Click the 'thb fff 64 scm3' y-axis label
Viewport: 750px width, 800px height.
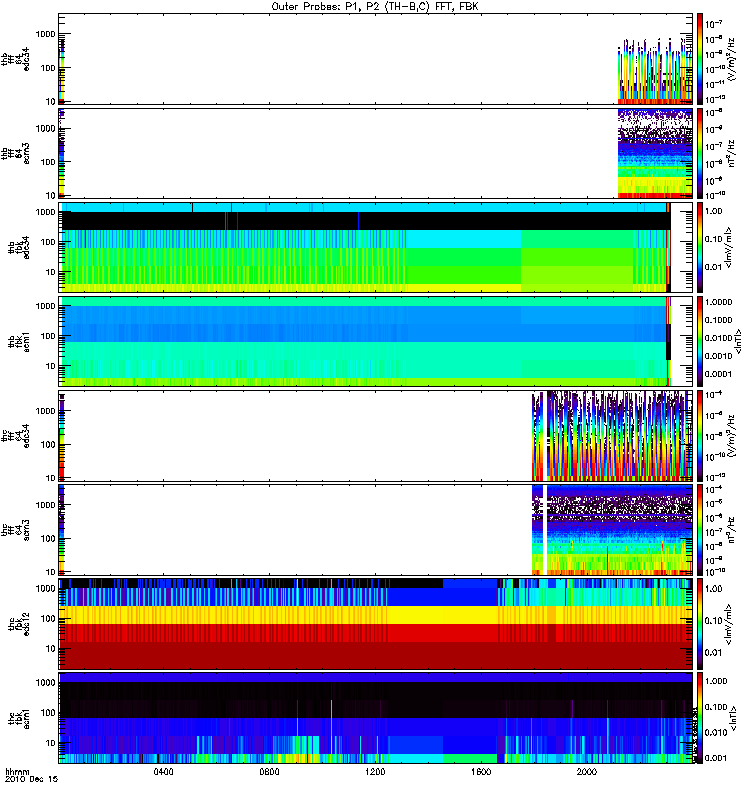pos(15,153)
